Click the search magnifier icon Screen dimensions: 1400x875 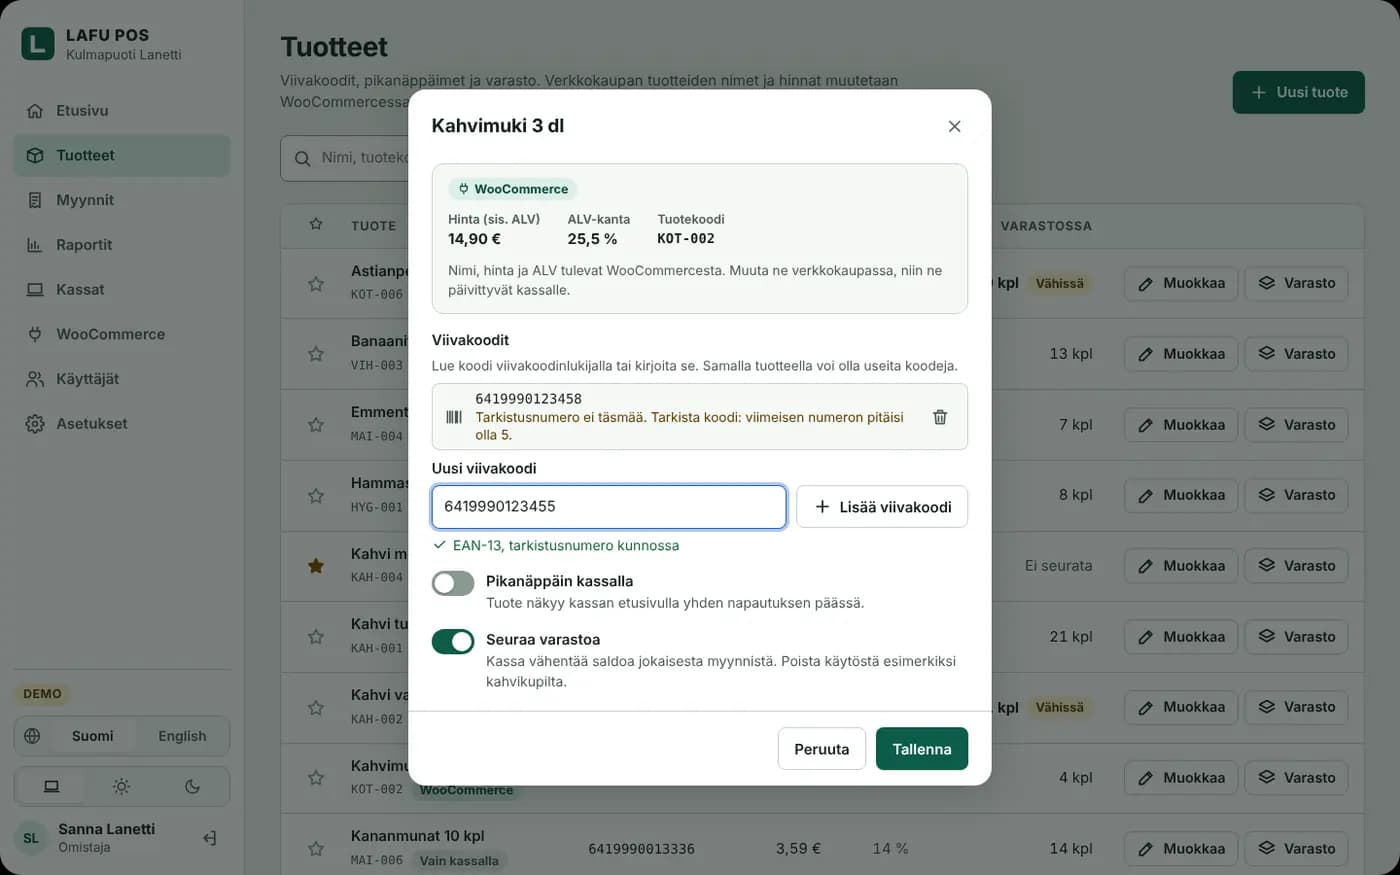[303, 159]
